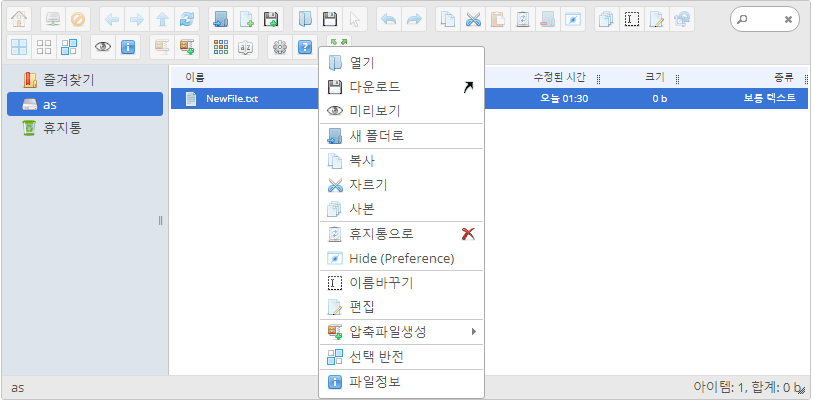Select the as volume in sidebar
814x402 pixels.
[x=85, y=104]
